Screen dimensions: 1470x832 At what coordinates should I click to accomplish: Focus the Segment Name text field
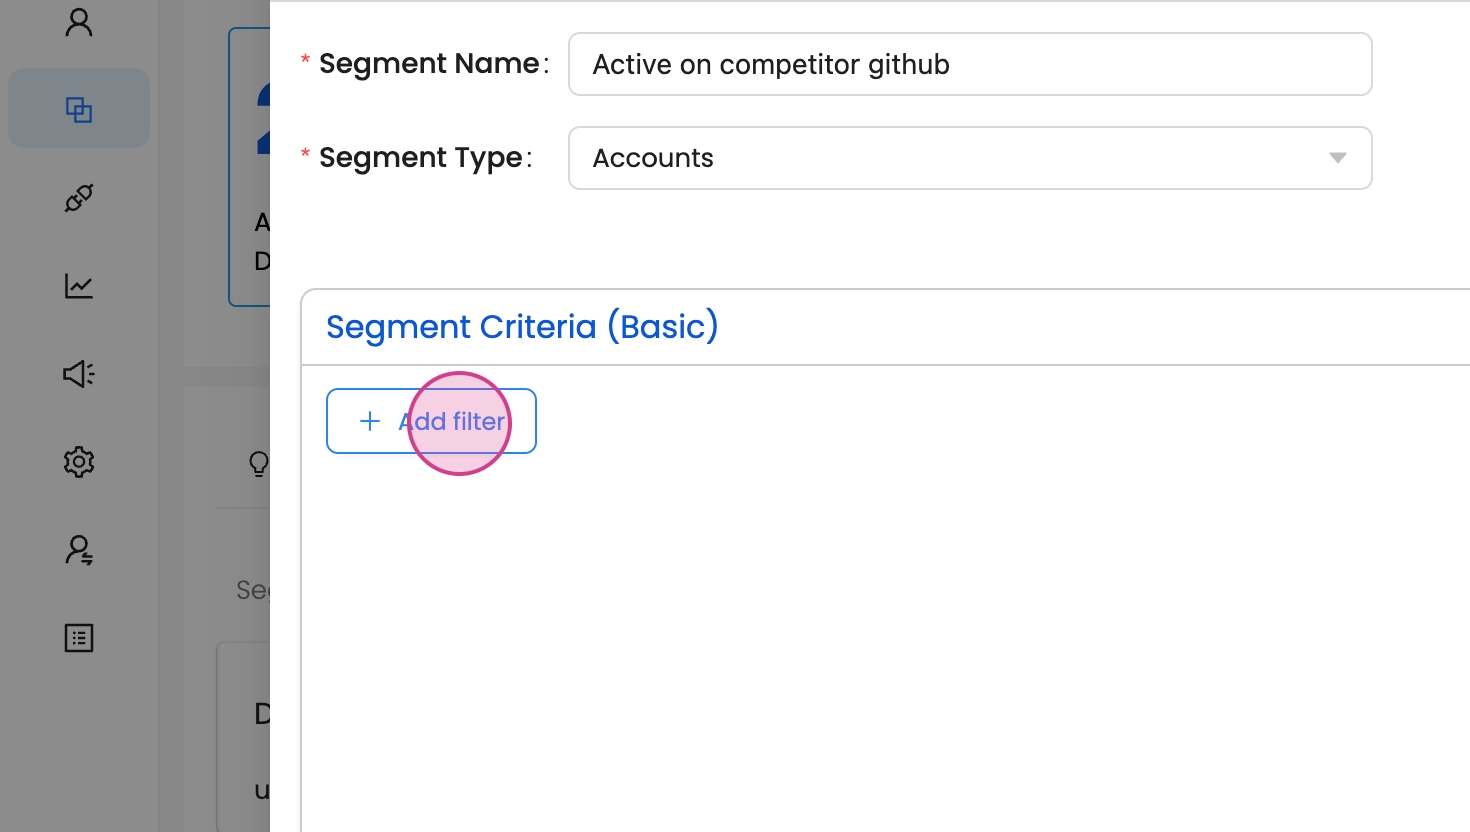pyautogui.click(x=969, y=64)
